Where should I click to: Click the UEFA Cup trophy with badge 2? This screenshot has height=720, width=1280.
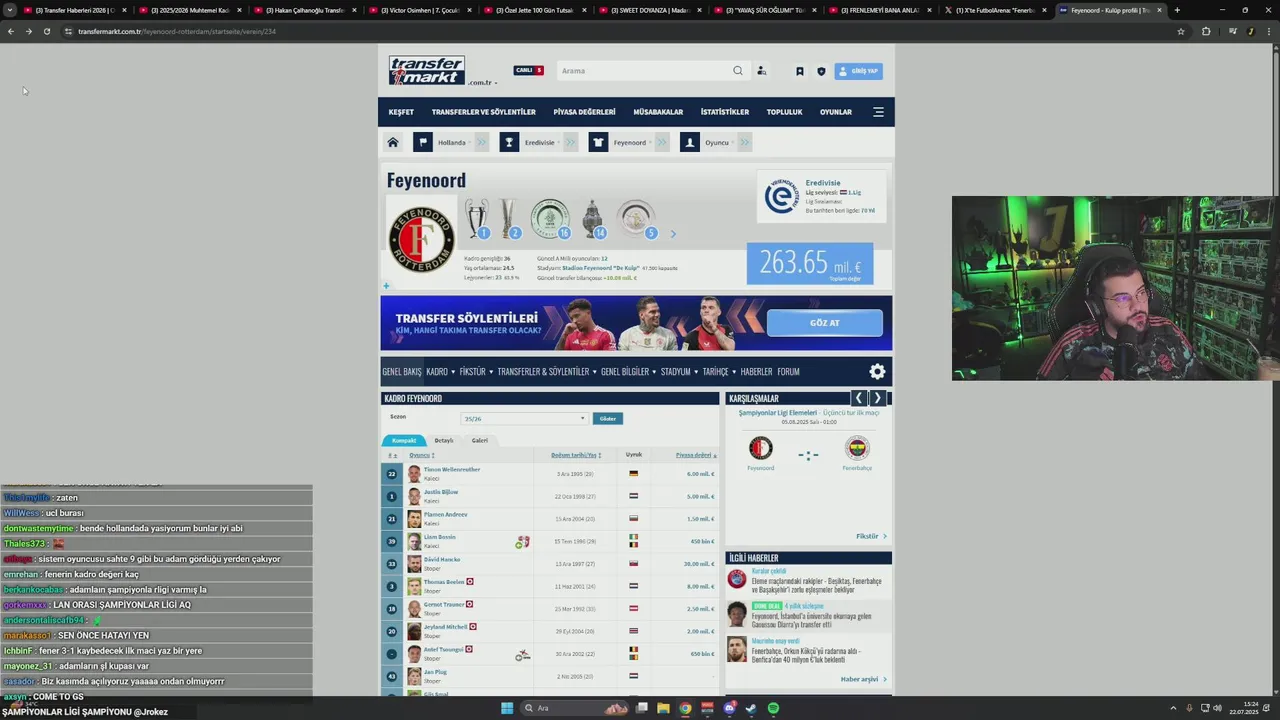point(510,219)
